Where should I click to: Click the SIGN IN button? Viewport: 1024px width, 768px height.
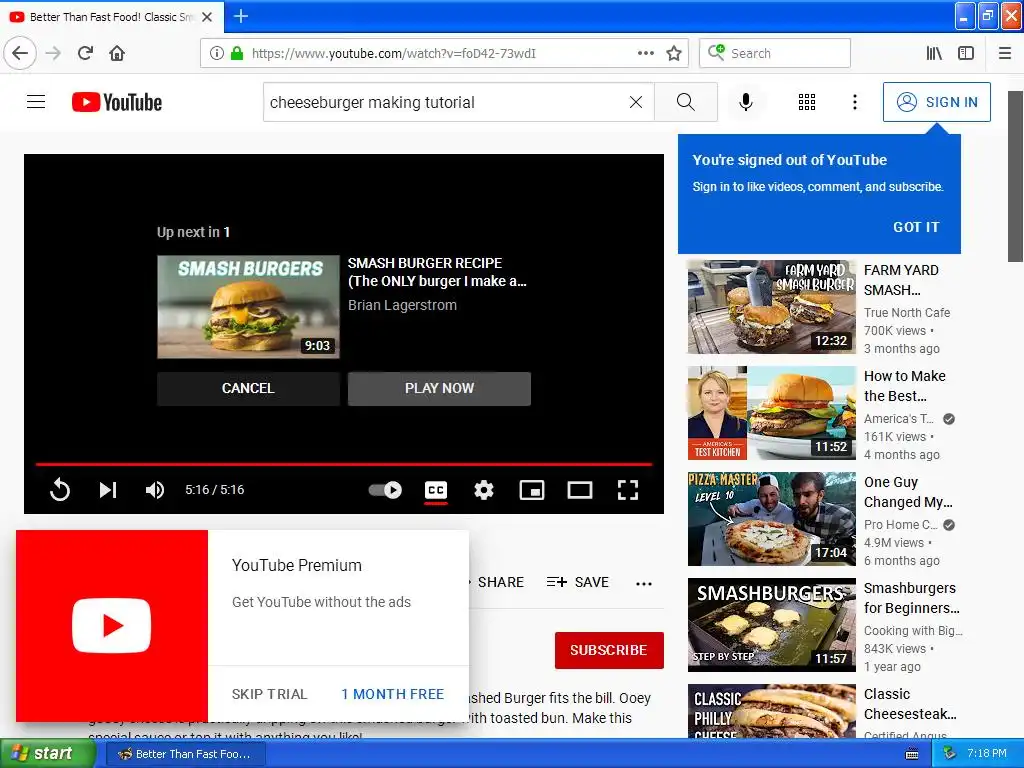936,102
